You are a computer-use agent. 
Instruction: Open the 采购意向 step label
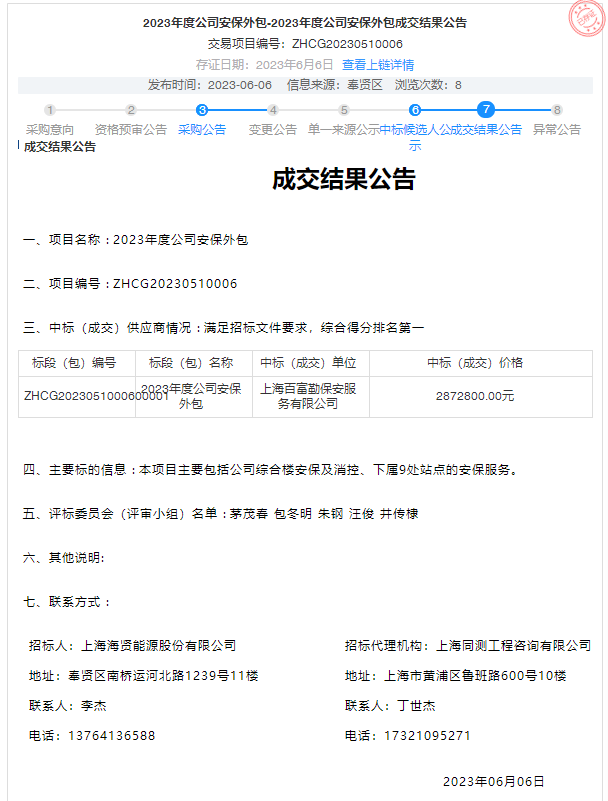coord(50,130)
